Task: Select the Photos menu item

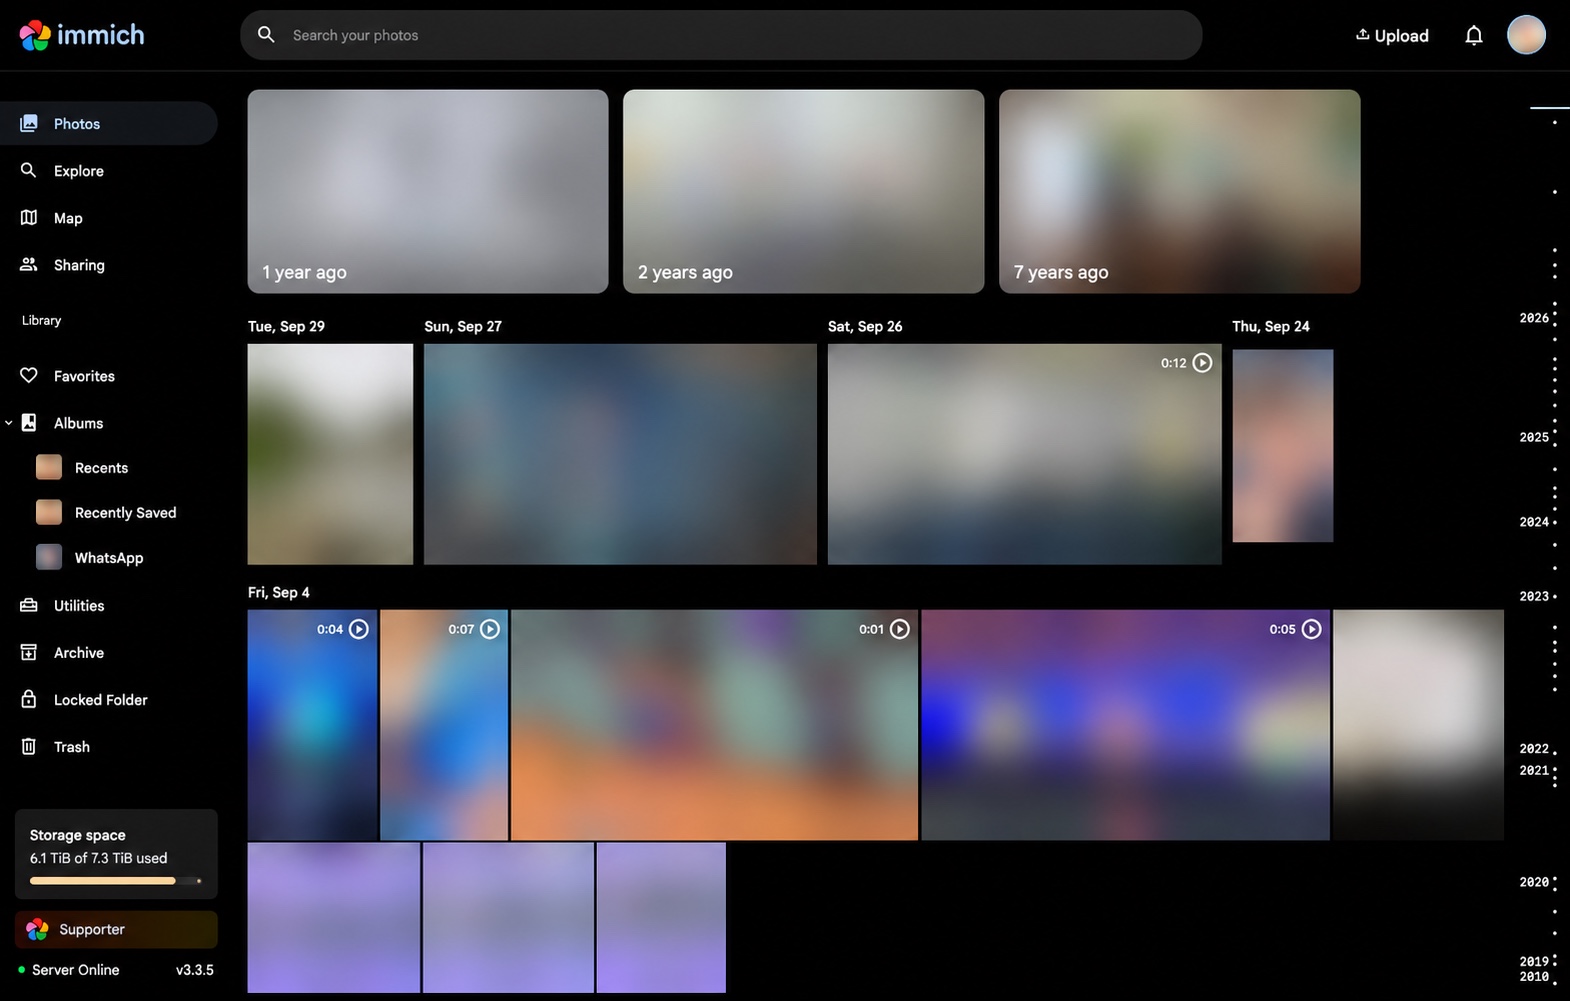Action: click(x=109, y=124)
